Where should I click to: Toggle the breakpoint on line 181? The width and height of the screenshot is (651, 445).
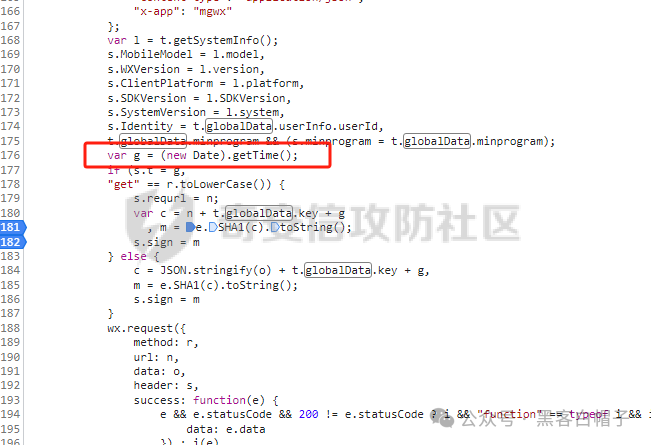pos(12,227)
